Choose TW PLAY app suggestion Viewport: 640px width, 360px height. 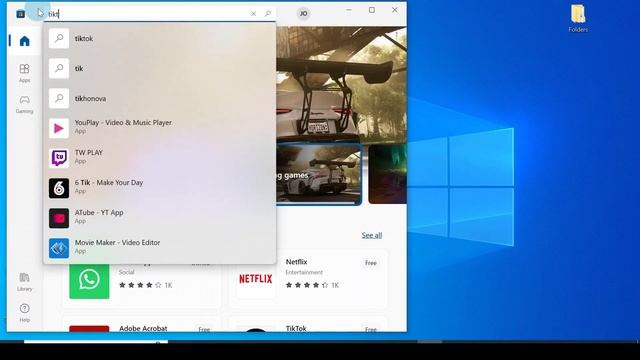tap(160, 158)
